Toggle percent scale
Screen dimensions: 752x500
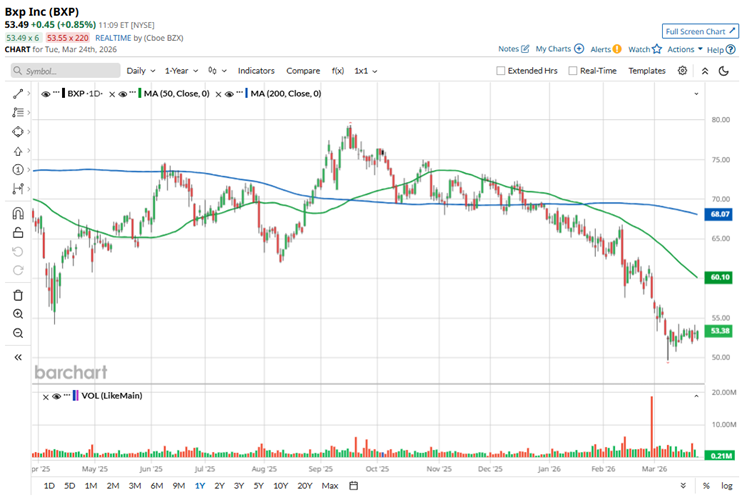coord(706,486)
